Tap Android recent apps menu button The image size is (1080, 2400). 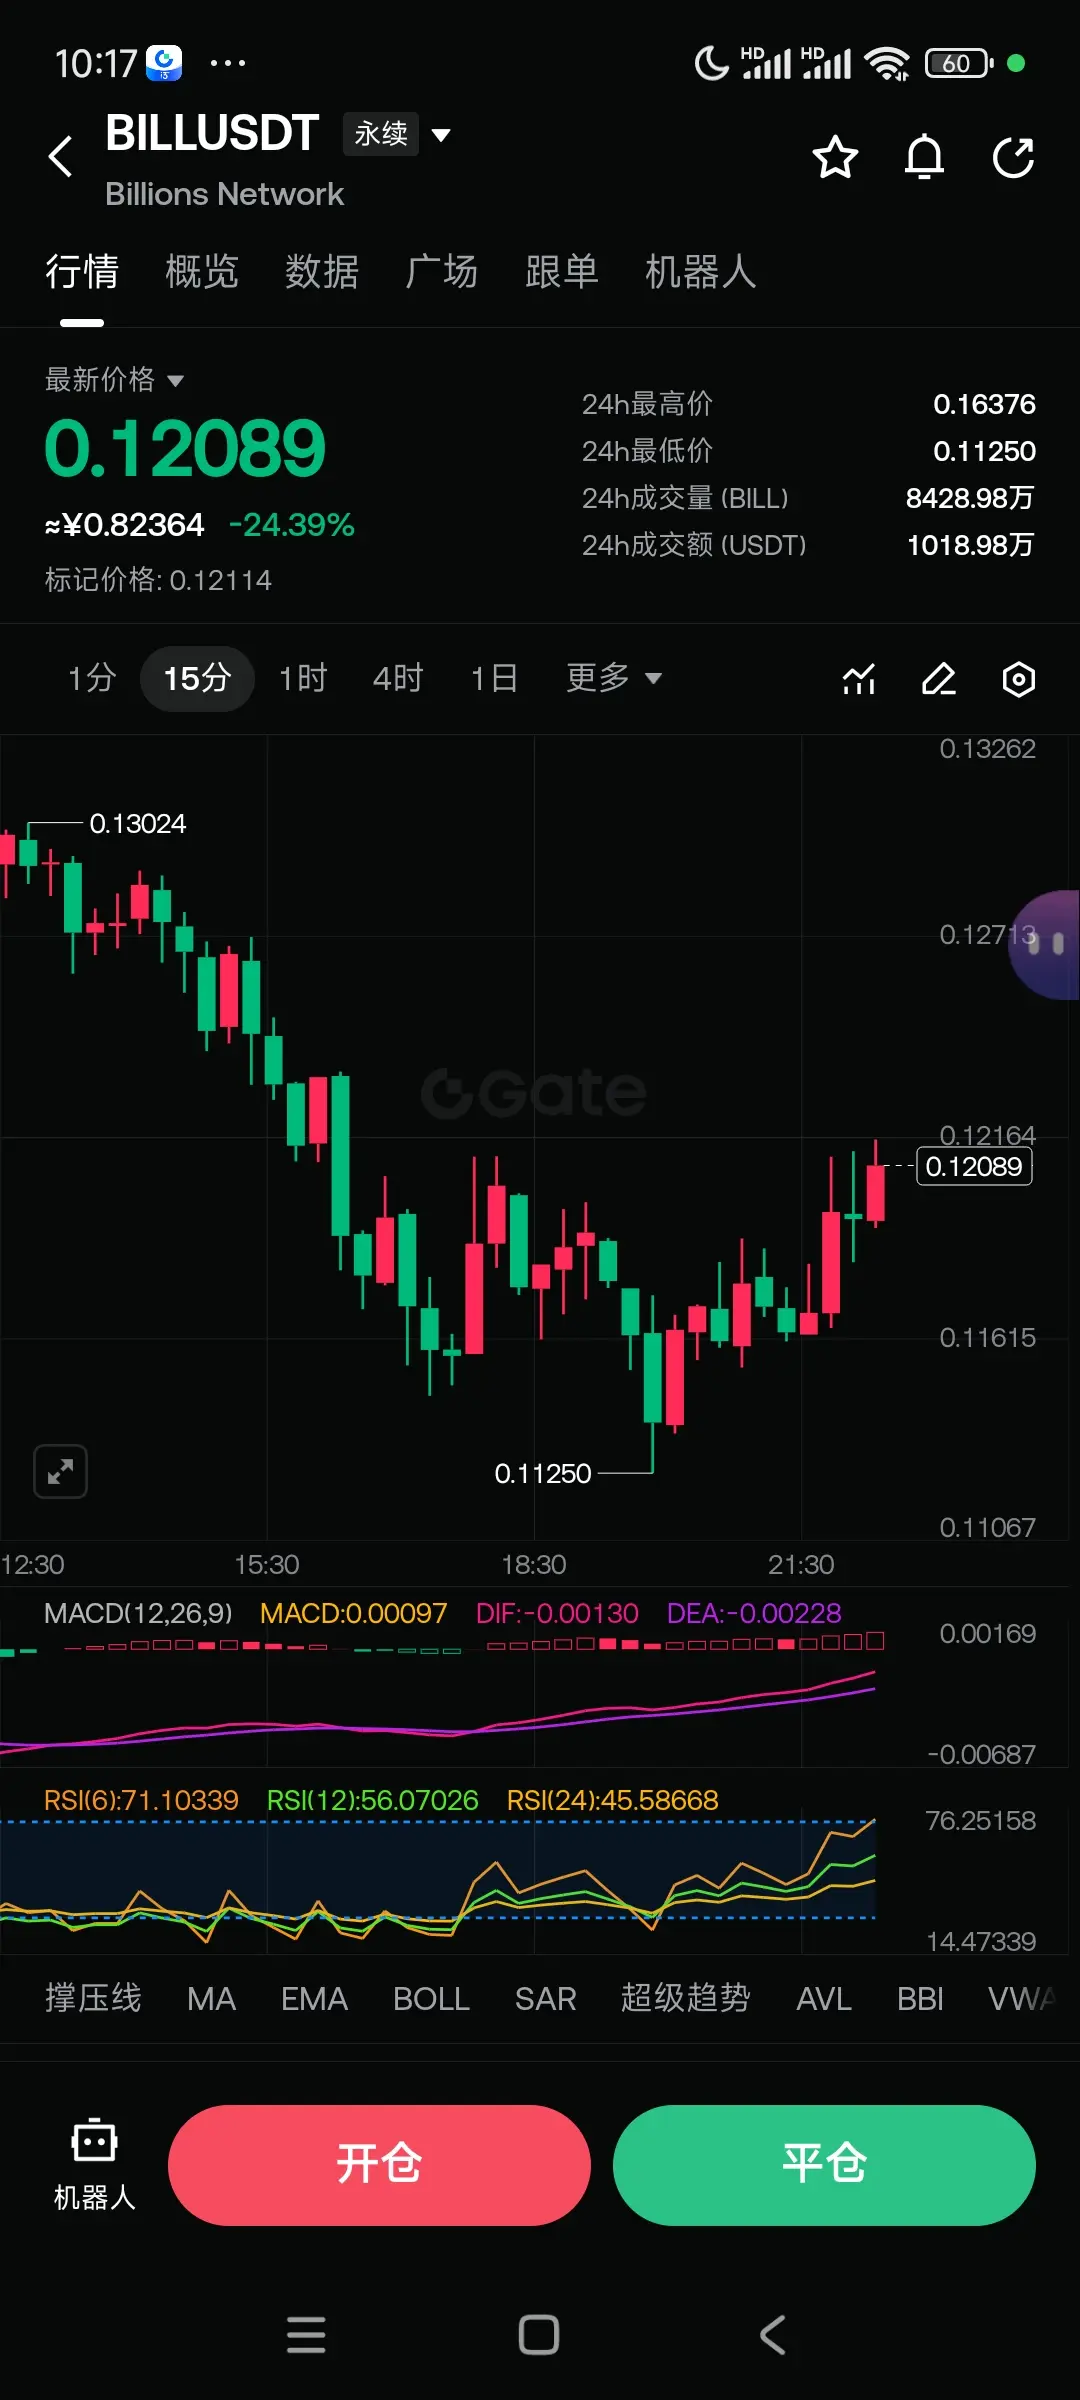point(306,2335)
